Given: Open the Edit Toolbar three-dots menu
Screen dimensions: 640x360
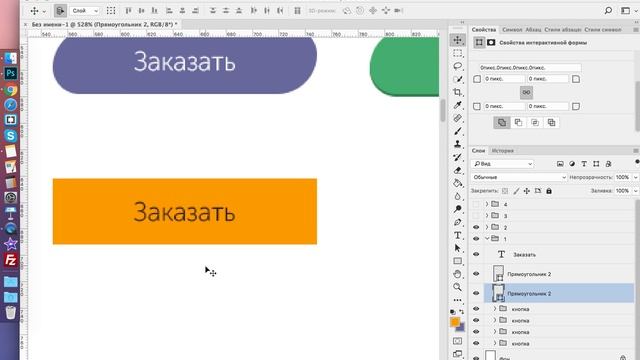Looking at the screenshot, I should pos(457,300).
